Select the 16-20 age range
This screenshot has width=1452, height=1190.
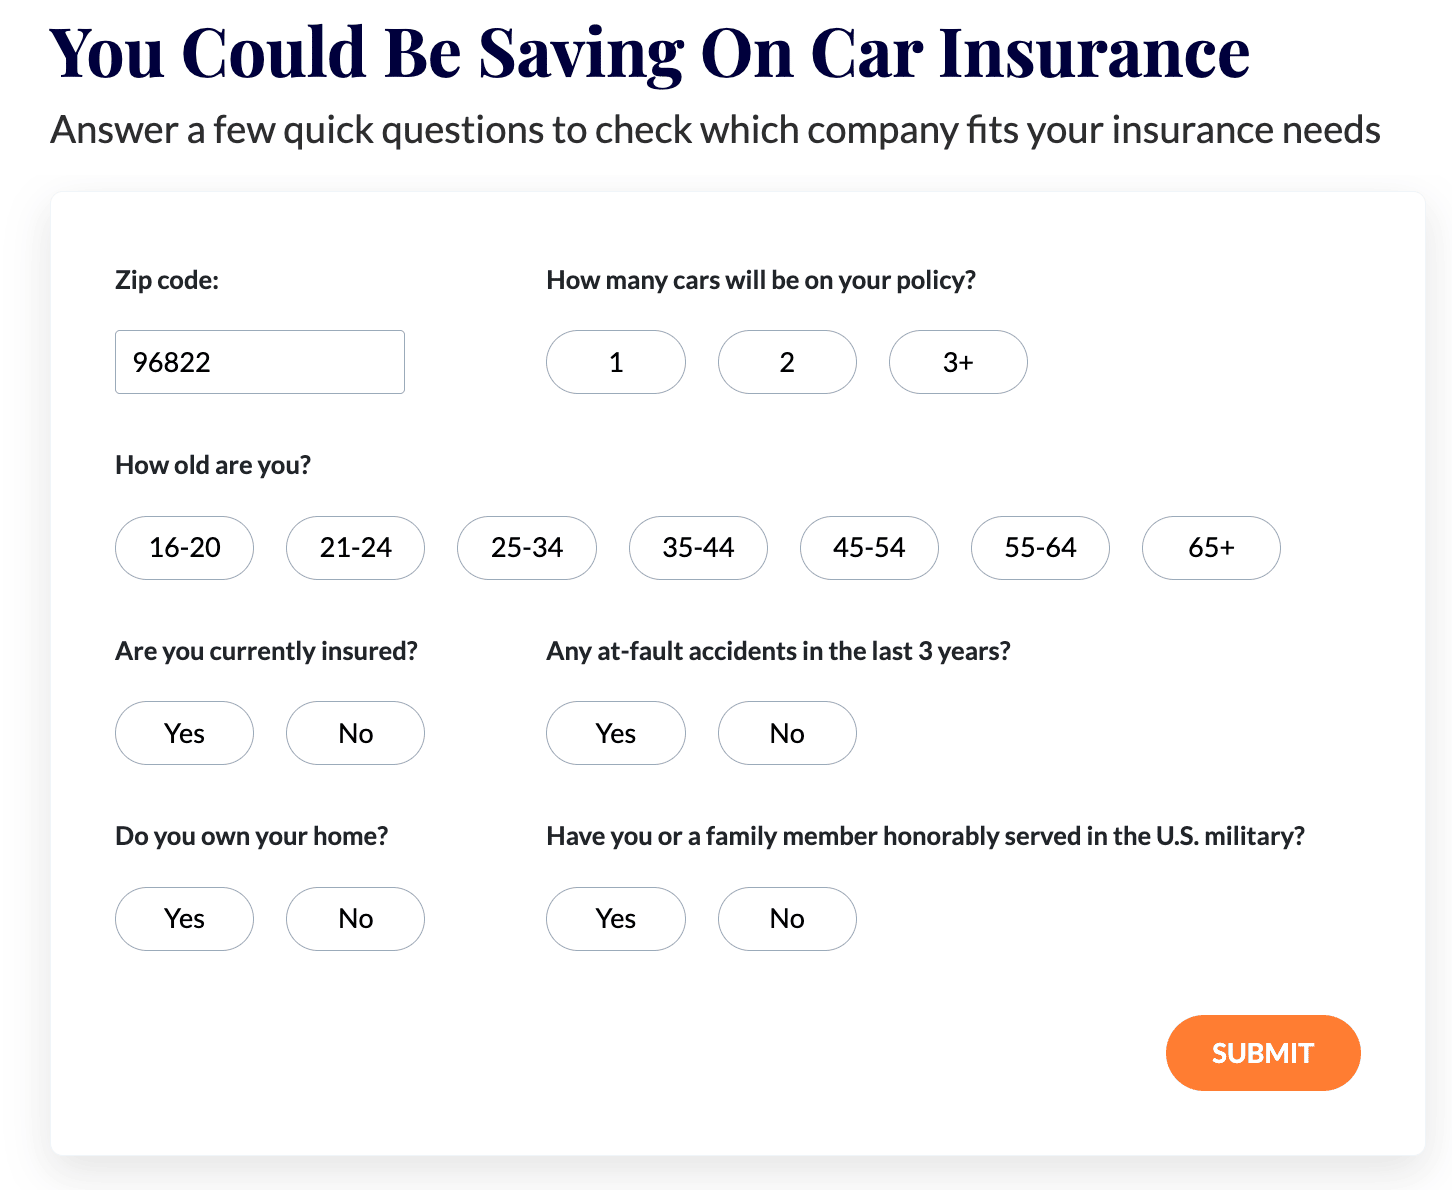pos(185,548)
